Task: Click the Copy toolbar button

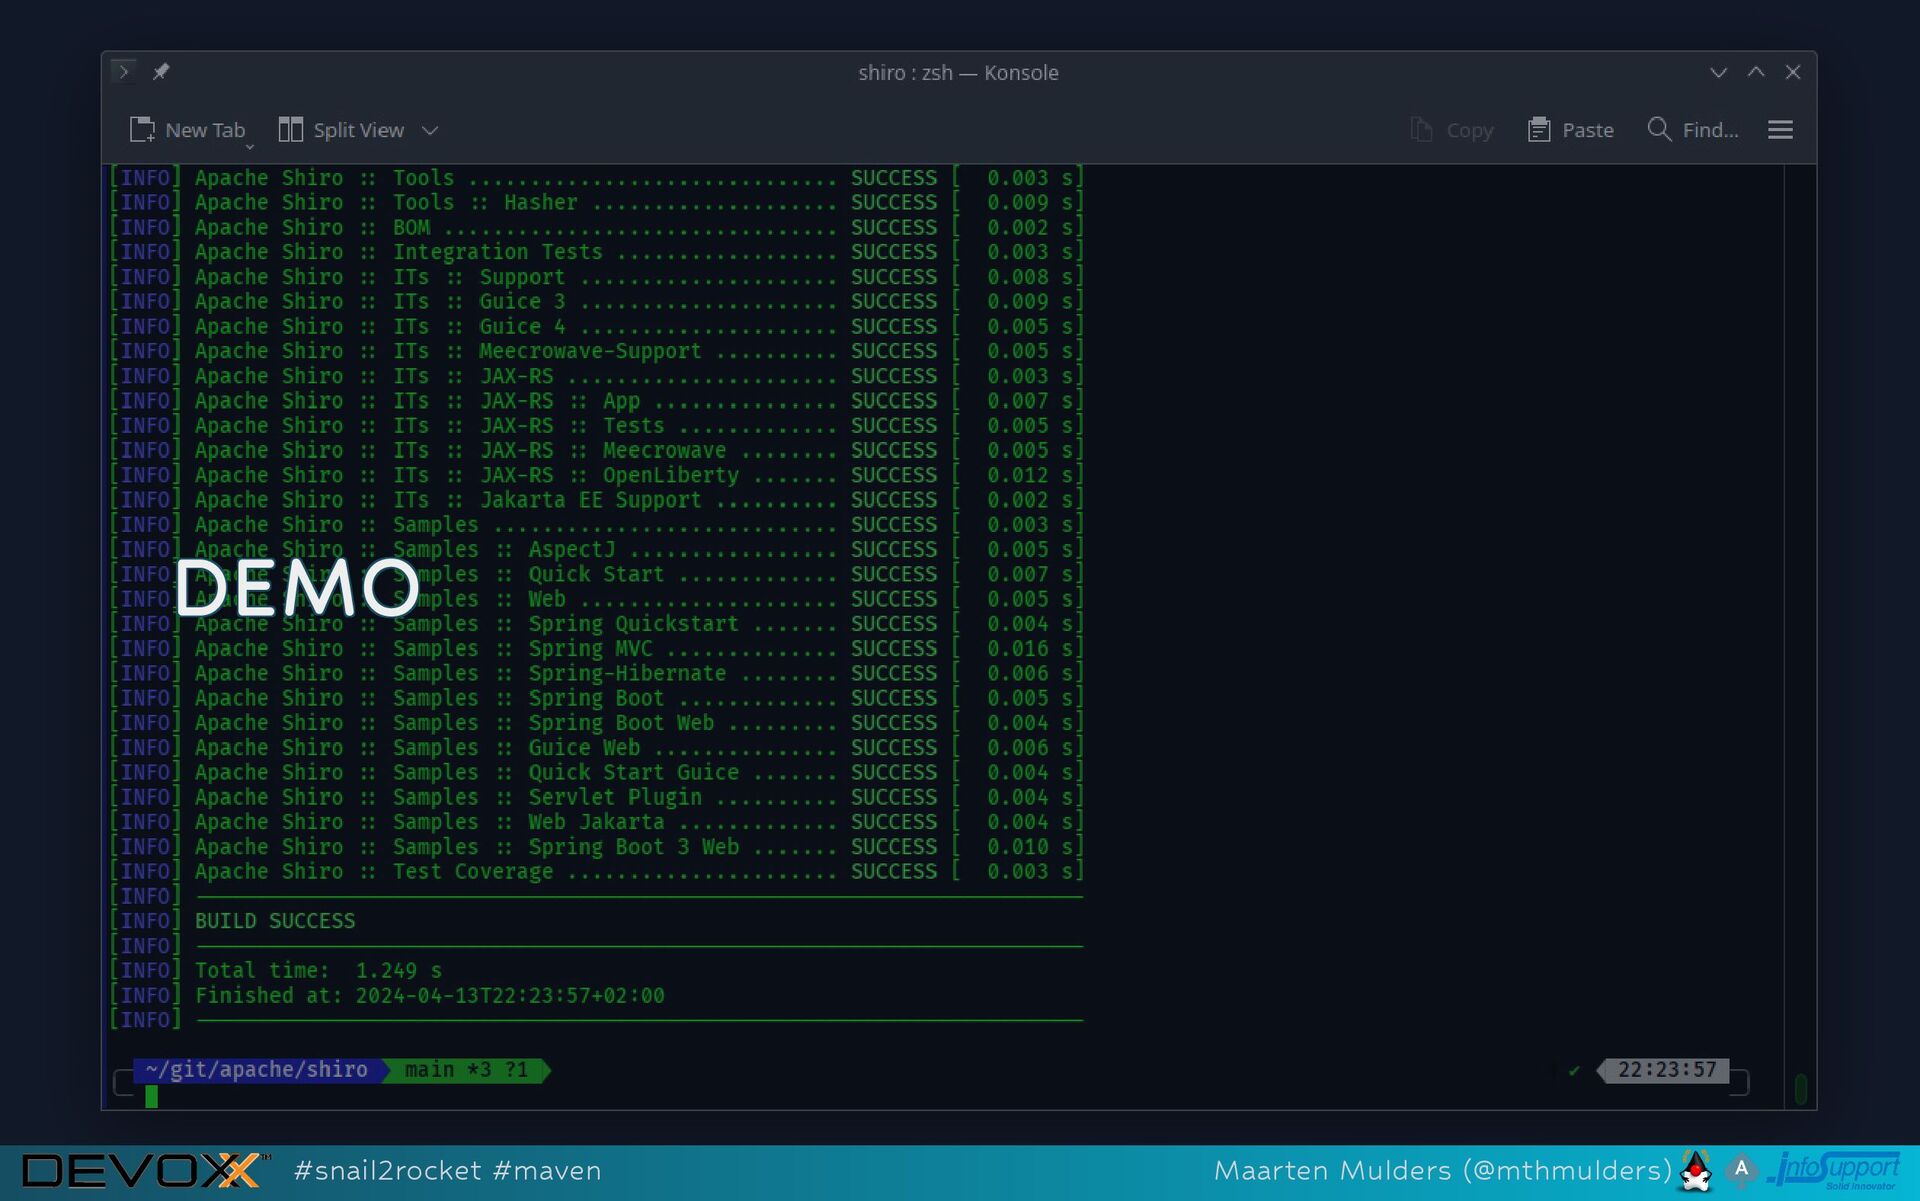Action: click(1452, 130)
